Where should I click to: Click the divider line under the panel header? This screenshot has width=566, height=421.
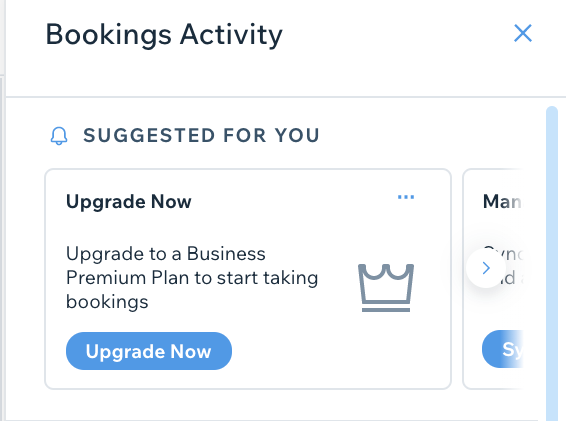coord(286,97)
